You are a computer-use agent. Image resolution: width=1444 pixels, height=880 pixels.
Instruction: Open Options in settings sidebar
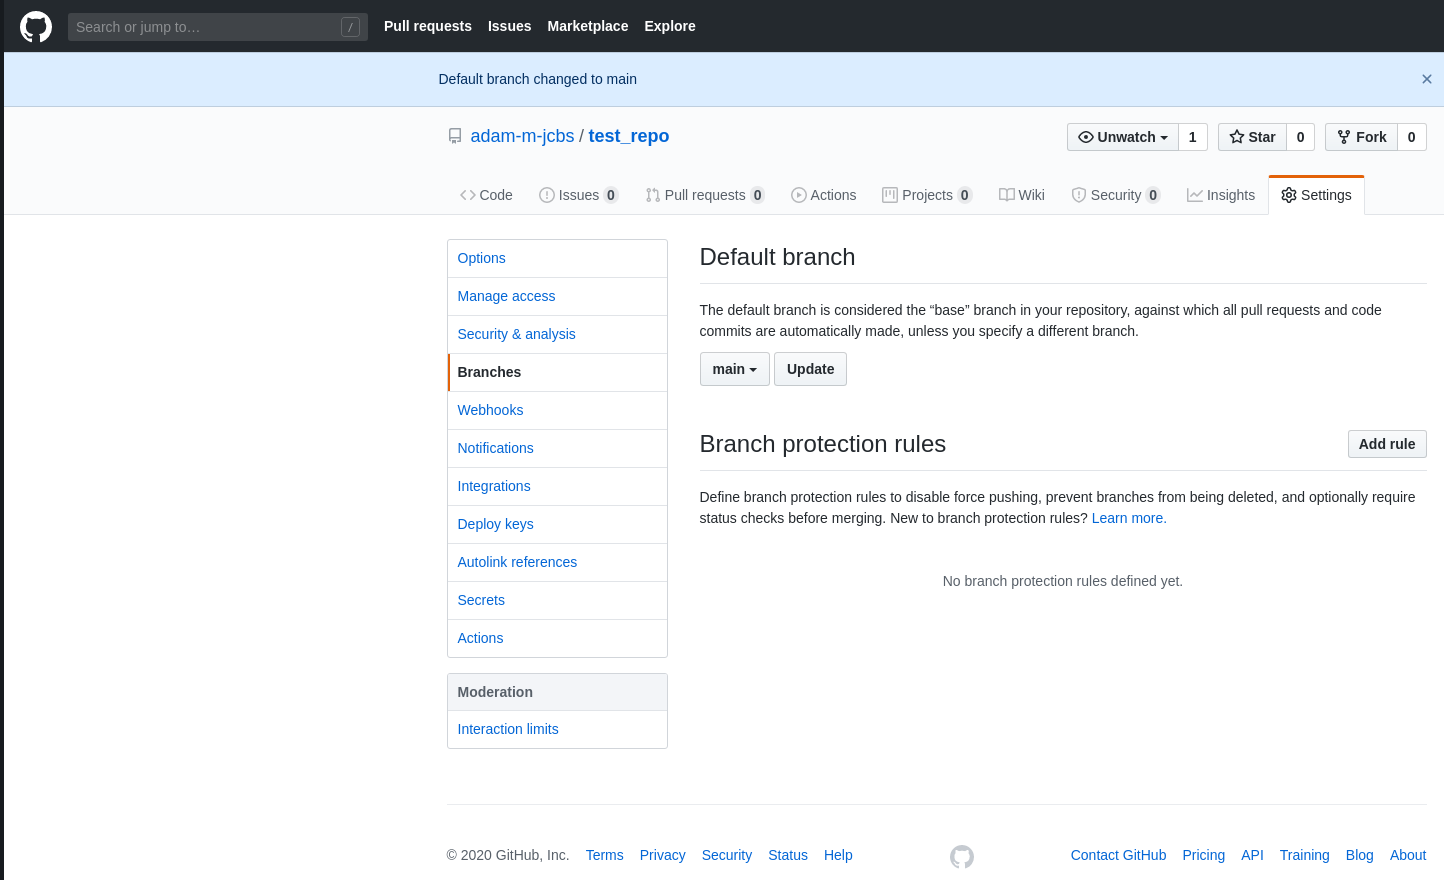click(557, 258)
